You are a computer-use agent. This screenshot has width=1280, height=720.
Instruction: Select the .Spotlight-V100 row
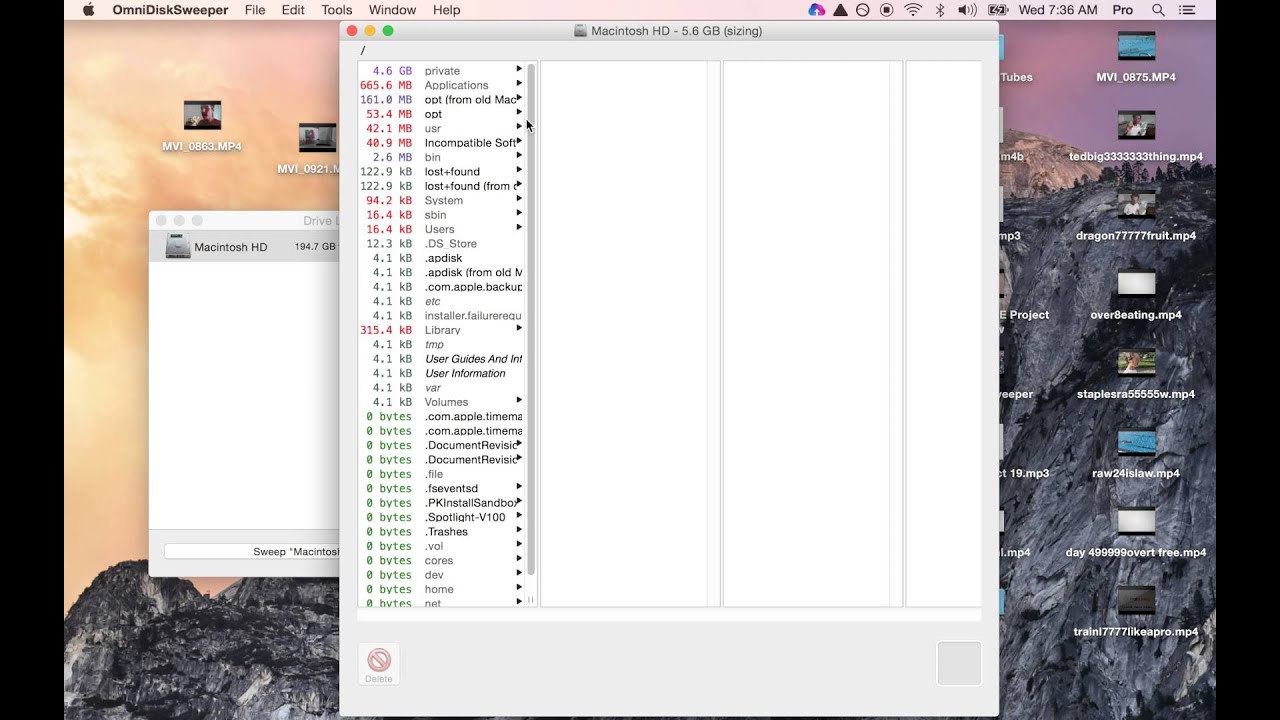[441, 517]
